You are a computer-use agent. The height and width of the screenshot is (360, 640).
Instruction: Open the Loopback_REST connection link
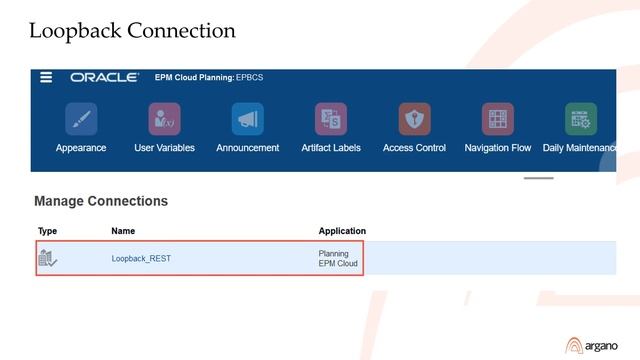point(141,258)
